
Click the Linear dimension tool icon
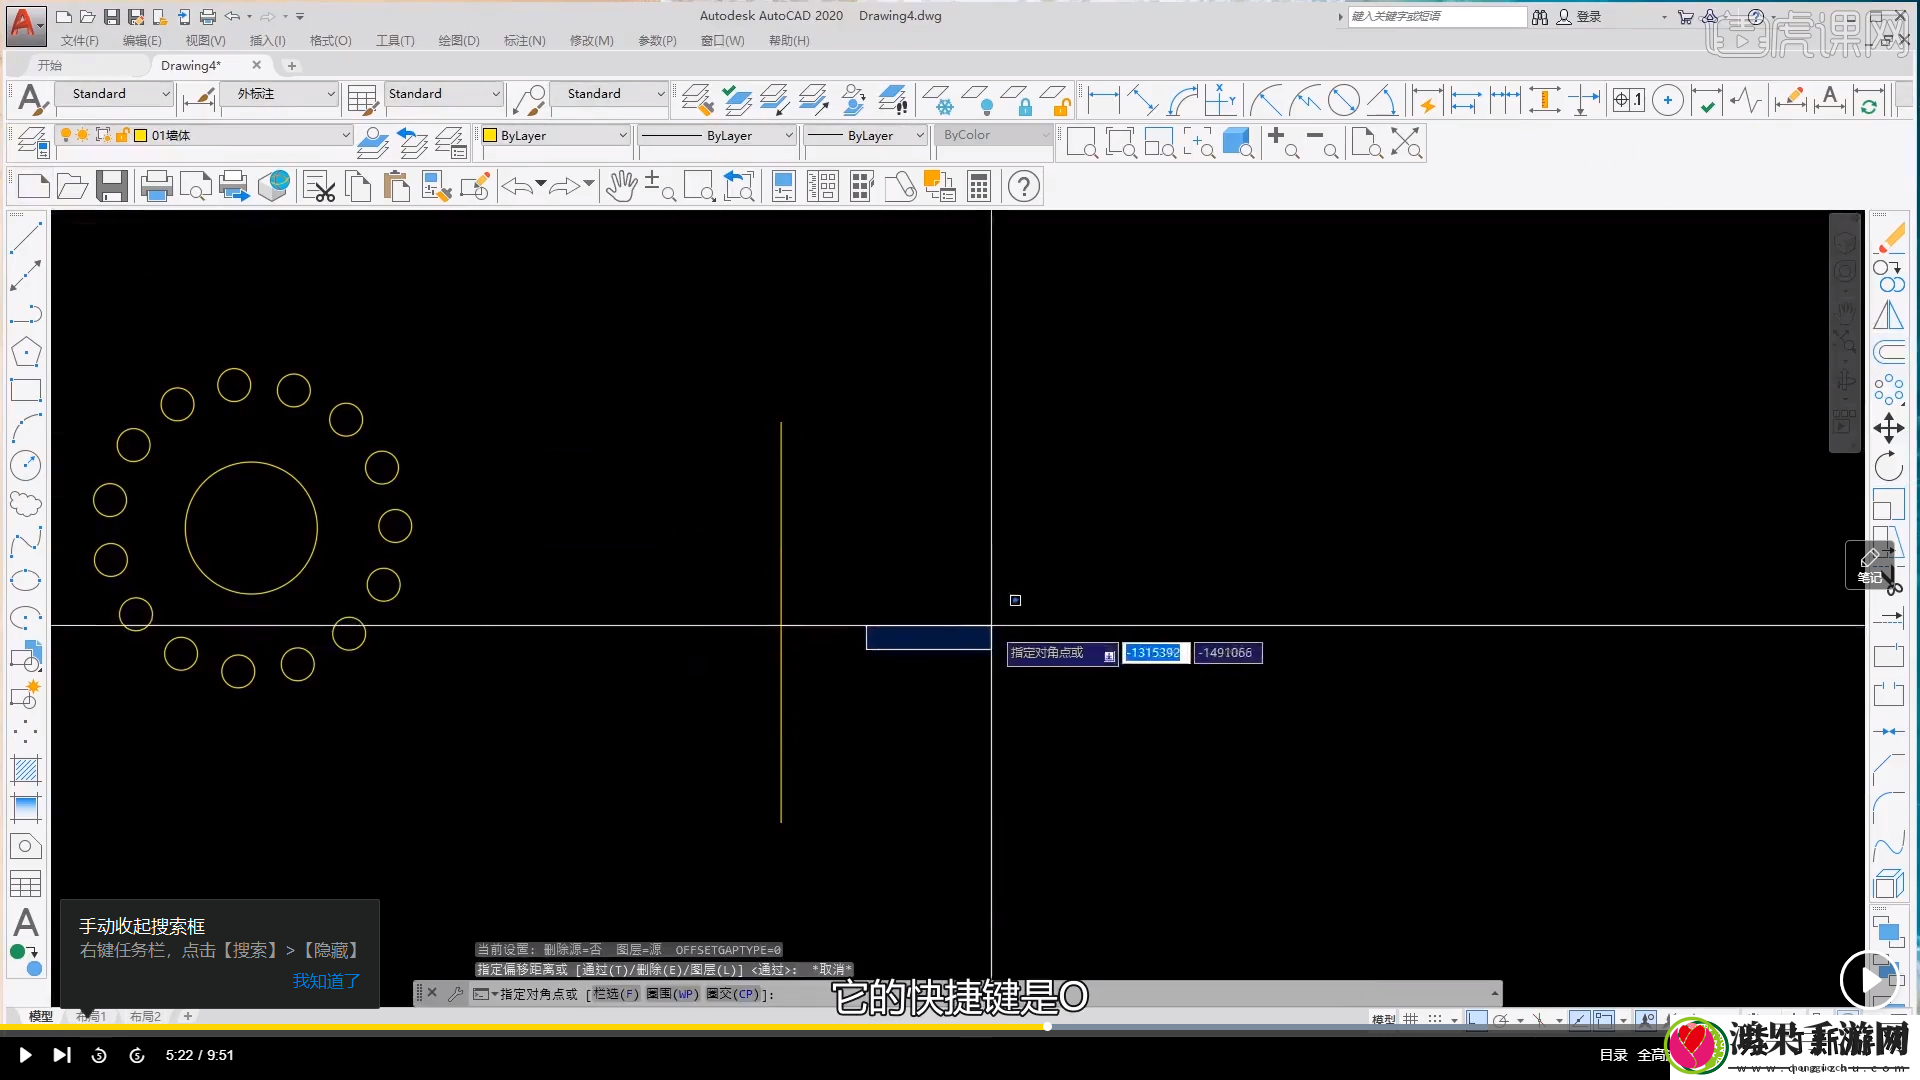pyautogui.click(x=1103, y=100)
